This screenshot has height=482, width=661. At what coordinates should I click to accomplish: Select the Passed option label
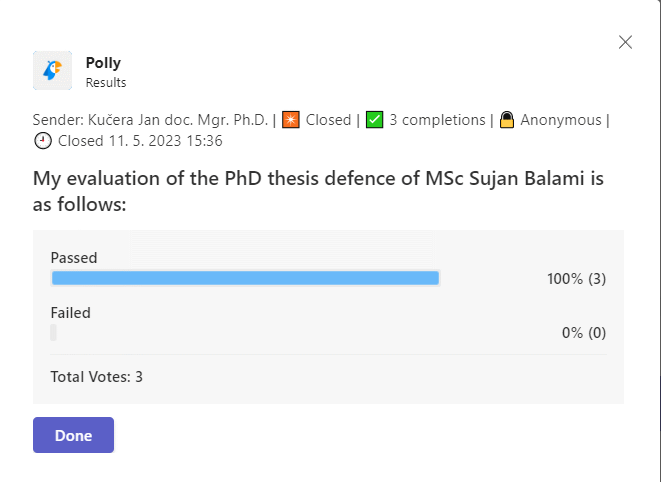(x=74, y=257)
